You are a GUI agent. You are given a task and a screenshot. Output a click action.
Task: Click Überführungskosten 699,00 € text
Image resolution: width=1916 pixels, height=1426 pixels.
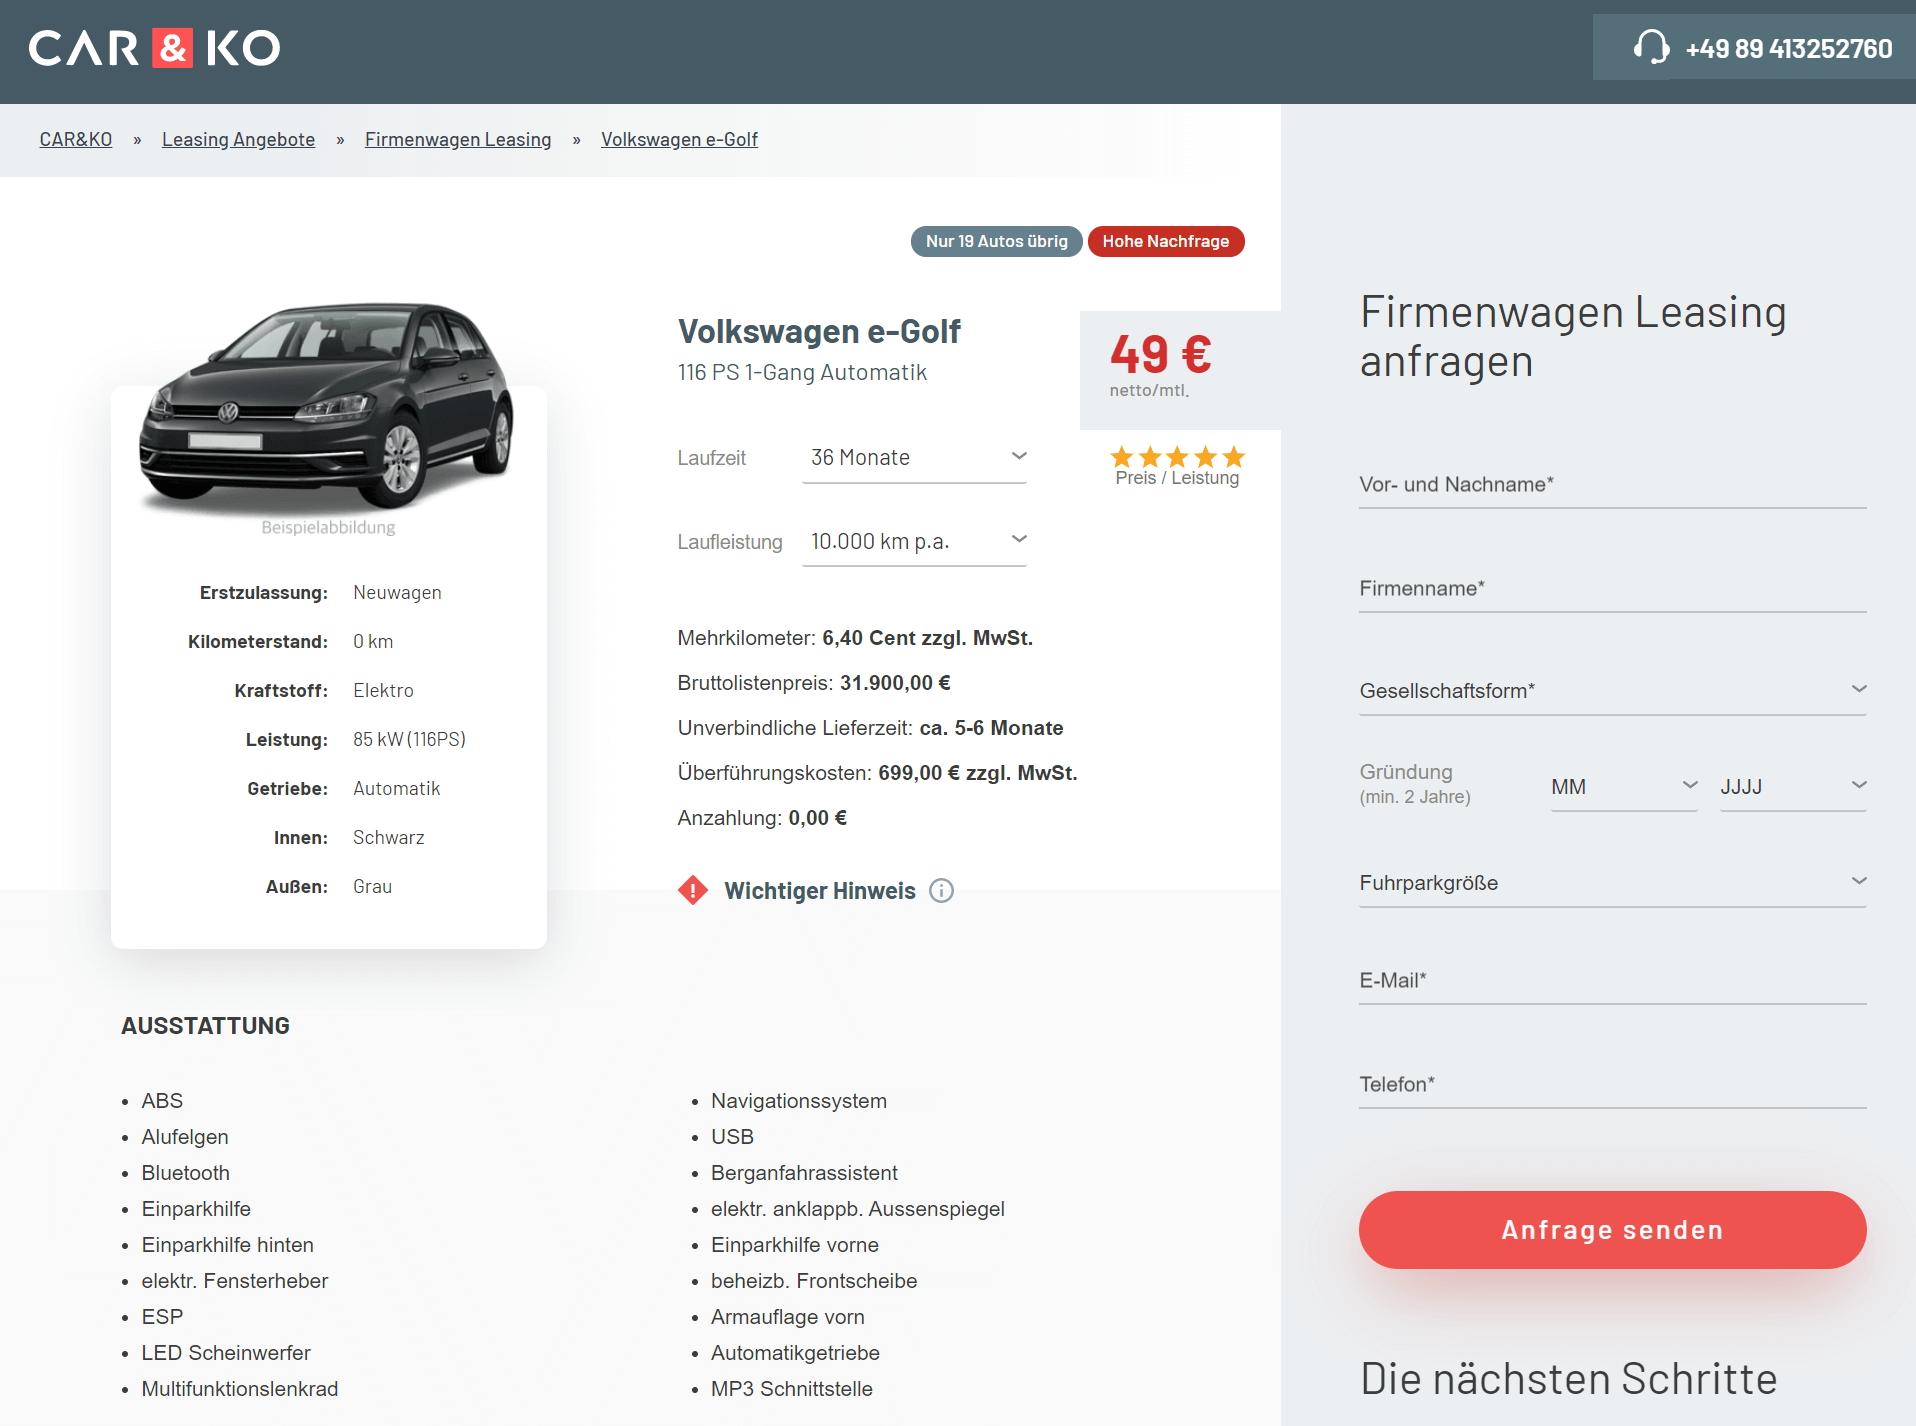pos(877,773)
